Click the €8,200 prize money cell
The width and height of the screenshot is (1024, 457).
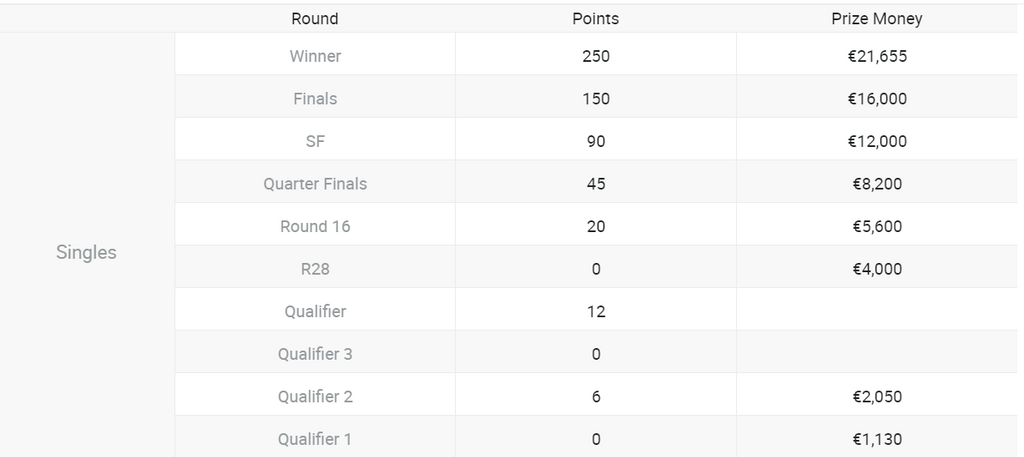(876, 184)
